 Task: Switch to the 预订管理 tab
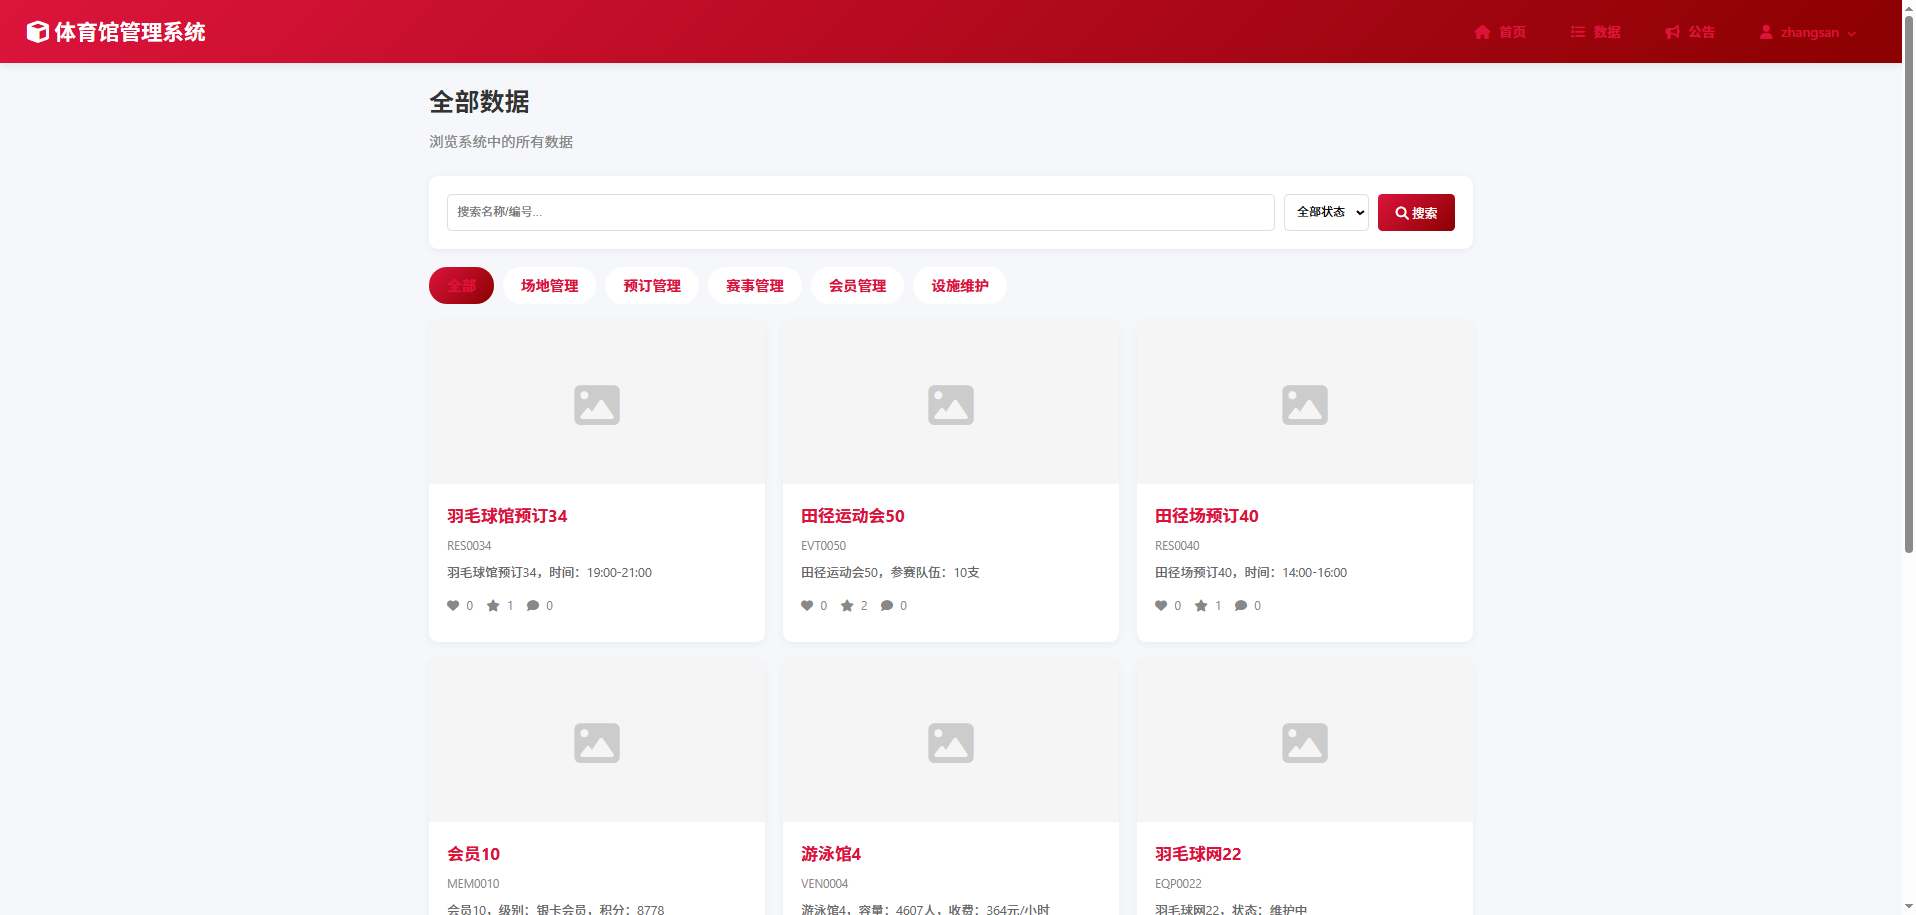[652, 286]
